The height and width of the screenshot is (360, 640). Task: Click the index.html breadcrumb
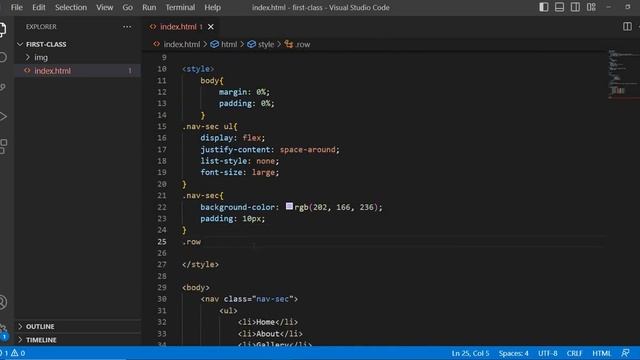(x=182, y=44)
